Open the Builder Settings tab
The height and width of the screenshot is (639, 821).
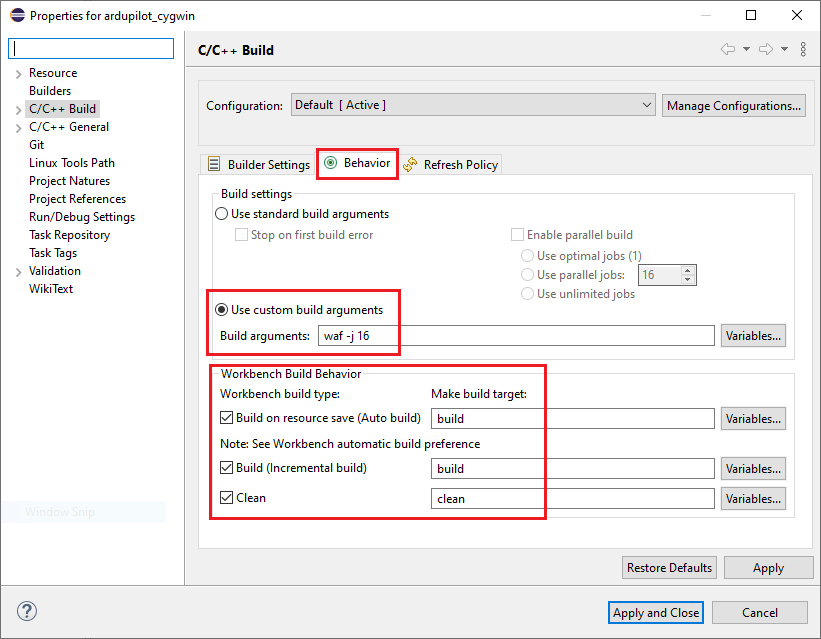[x=258, y=164]
